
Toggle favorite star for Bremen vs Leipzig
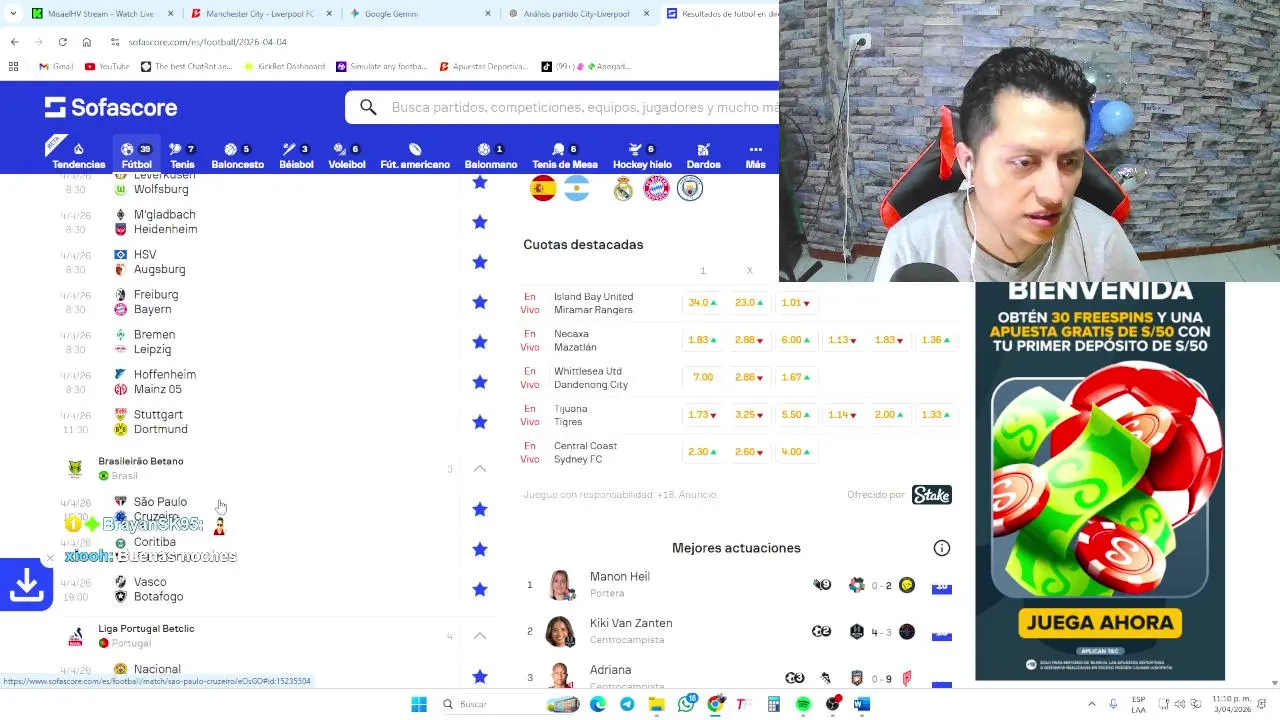pos(480,342)
